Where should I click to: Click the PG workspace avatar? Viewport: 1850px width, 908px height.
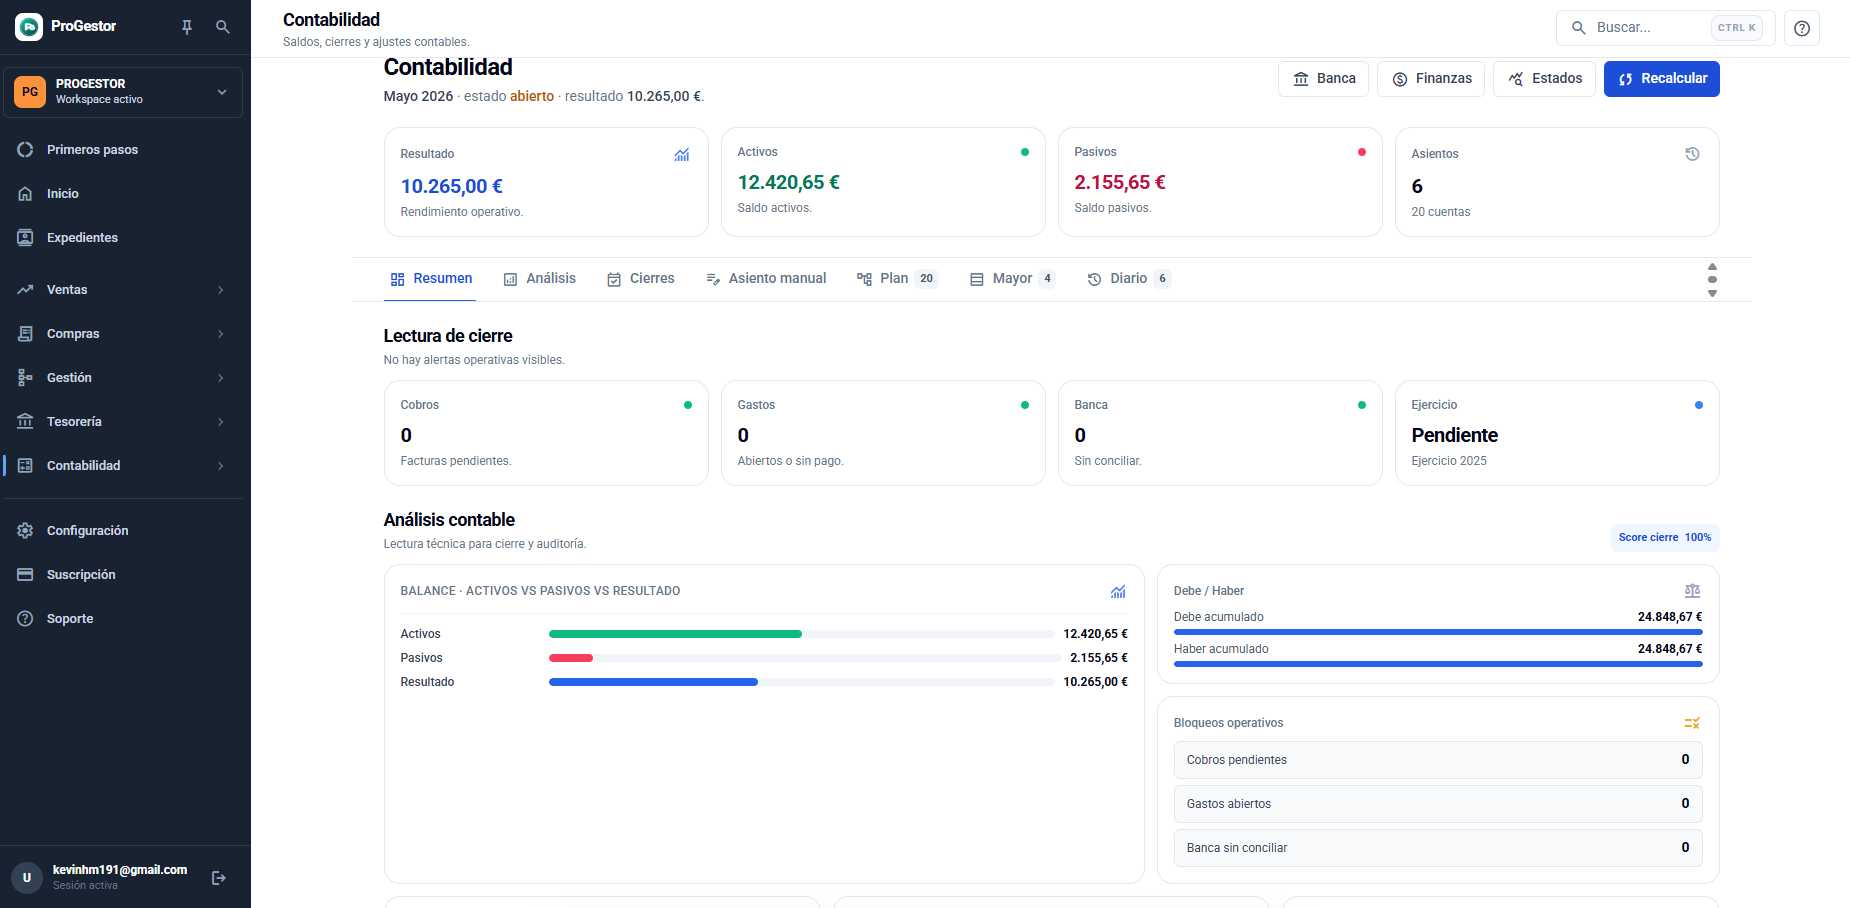pos(30,92)
